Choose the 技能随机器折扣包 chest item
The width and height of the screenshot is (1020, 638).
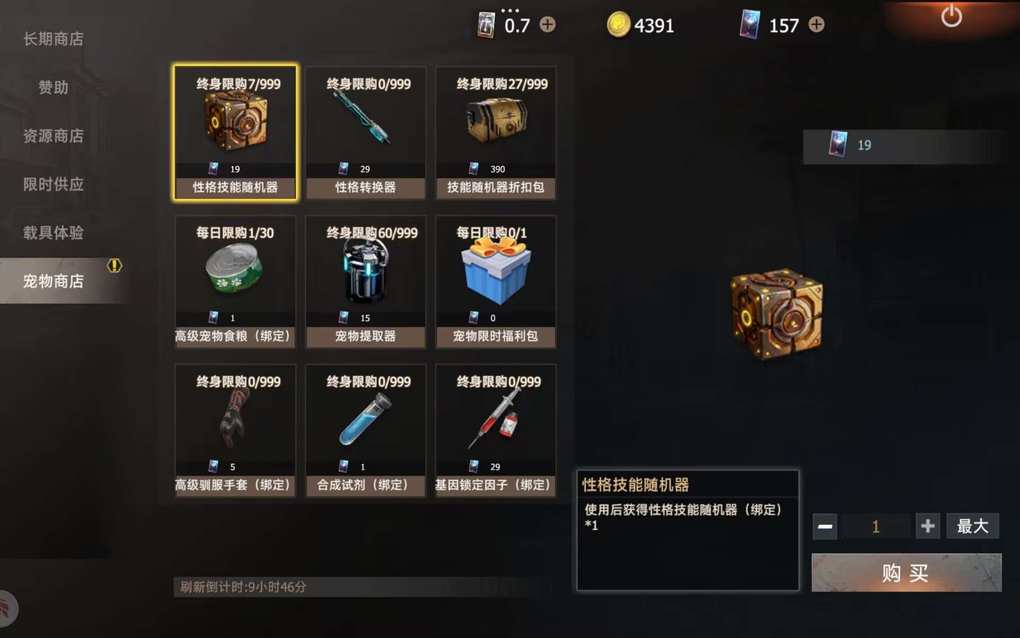[496, 132]
